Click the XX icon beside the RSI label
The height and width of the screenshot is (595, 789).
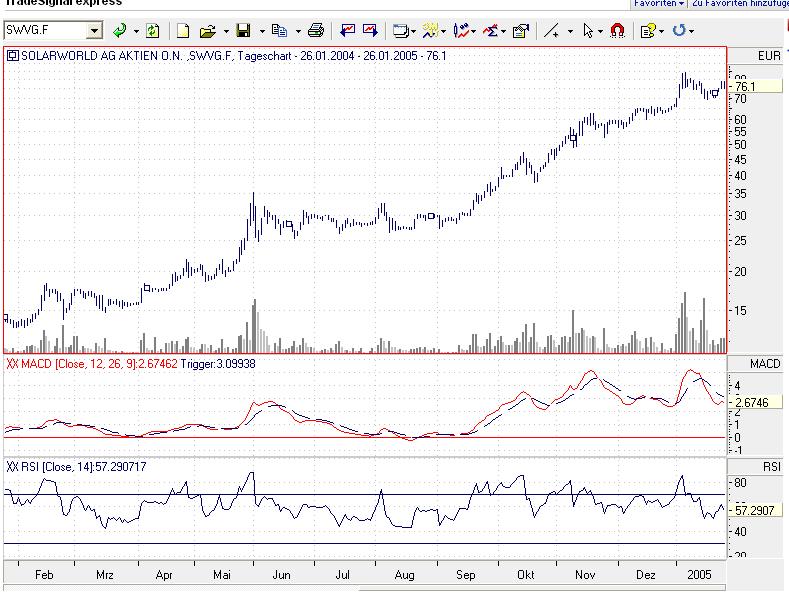pyautogui.click(x=13, y=467)
